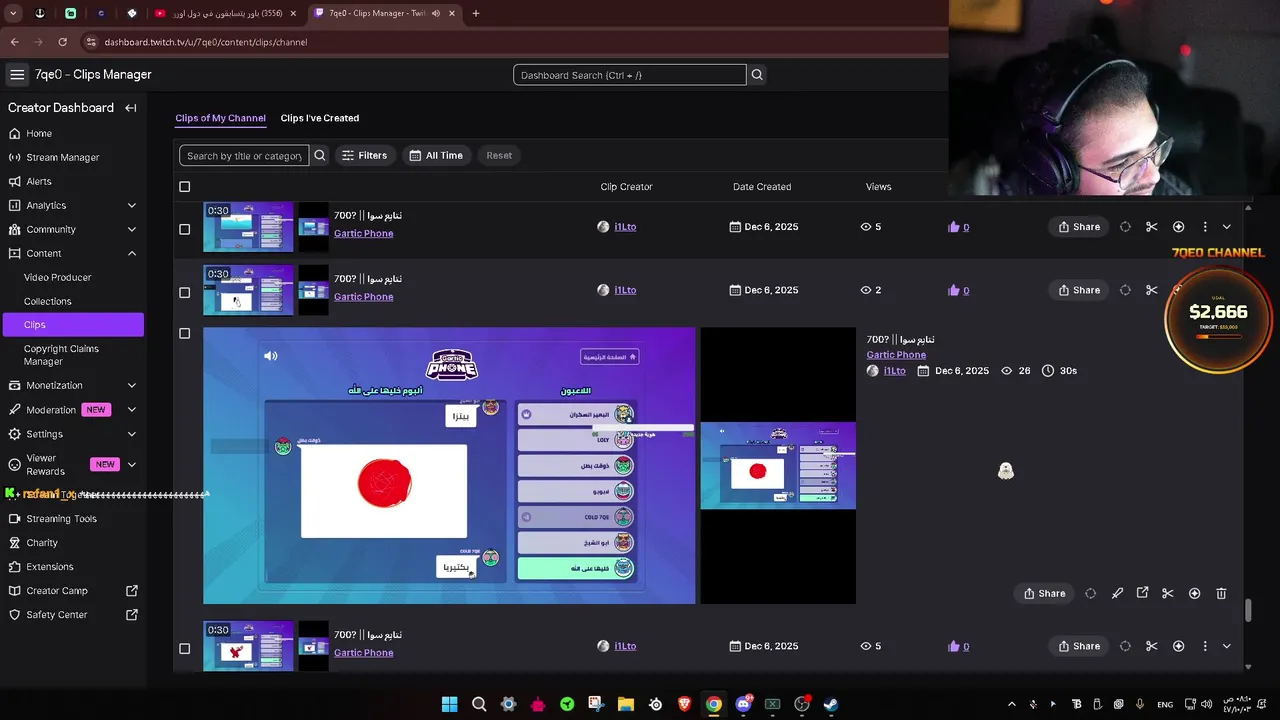Click the dashed circle icon on the expanded clip
The width and height of the screenshot is (1280, 720).
click(x=1090, y=593)
